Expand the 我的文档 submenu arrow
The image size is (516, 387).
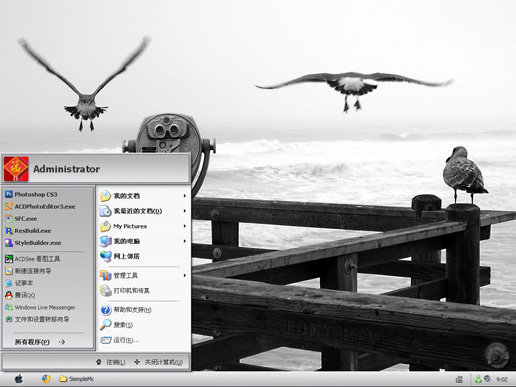coord(184,196)
